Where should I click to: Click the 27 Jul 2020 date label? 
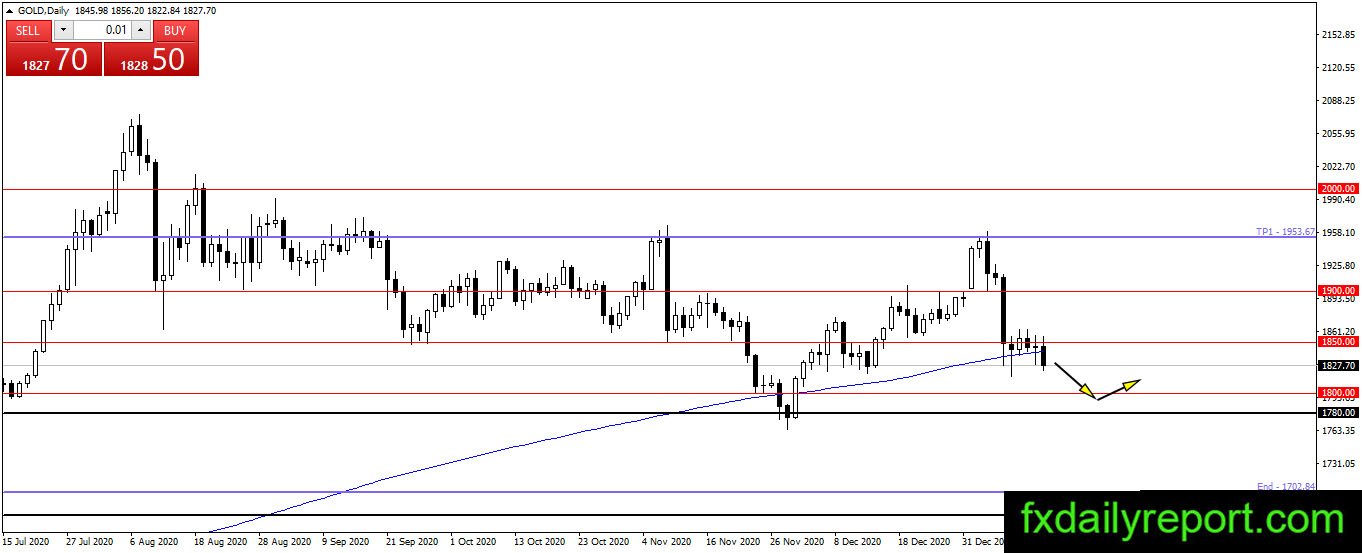(x=90, y=542)
